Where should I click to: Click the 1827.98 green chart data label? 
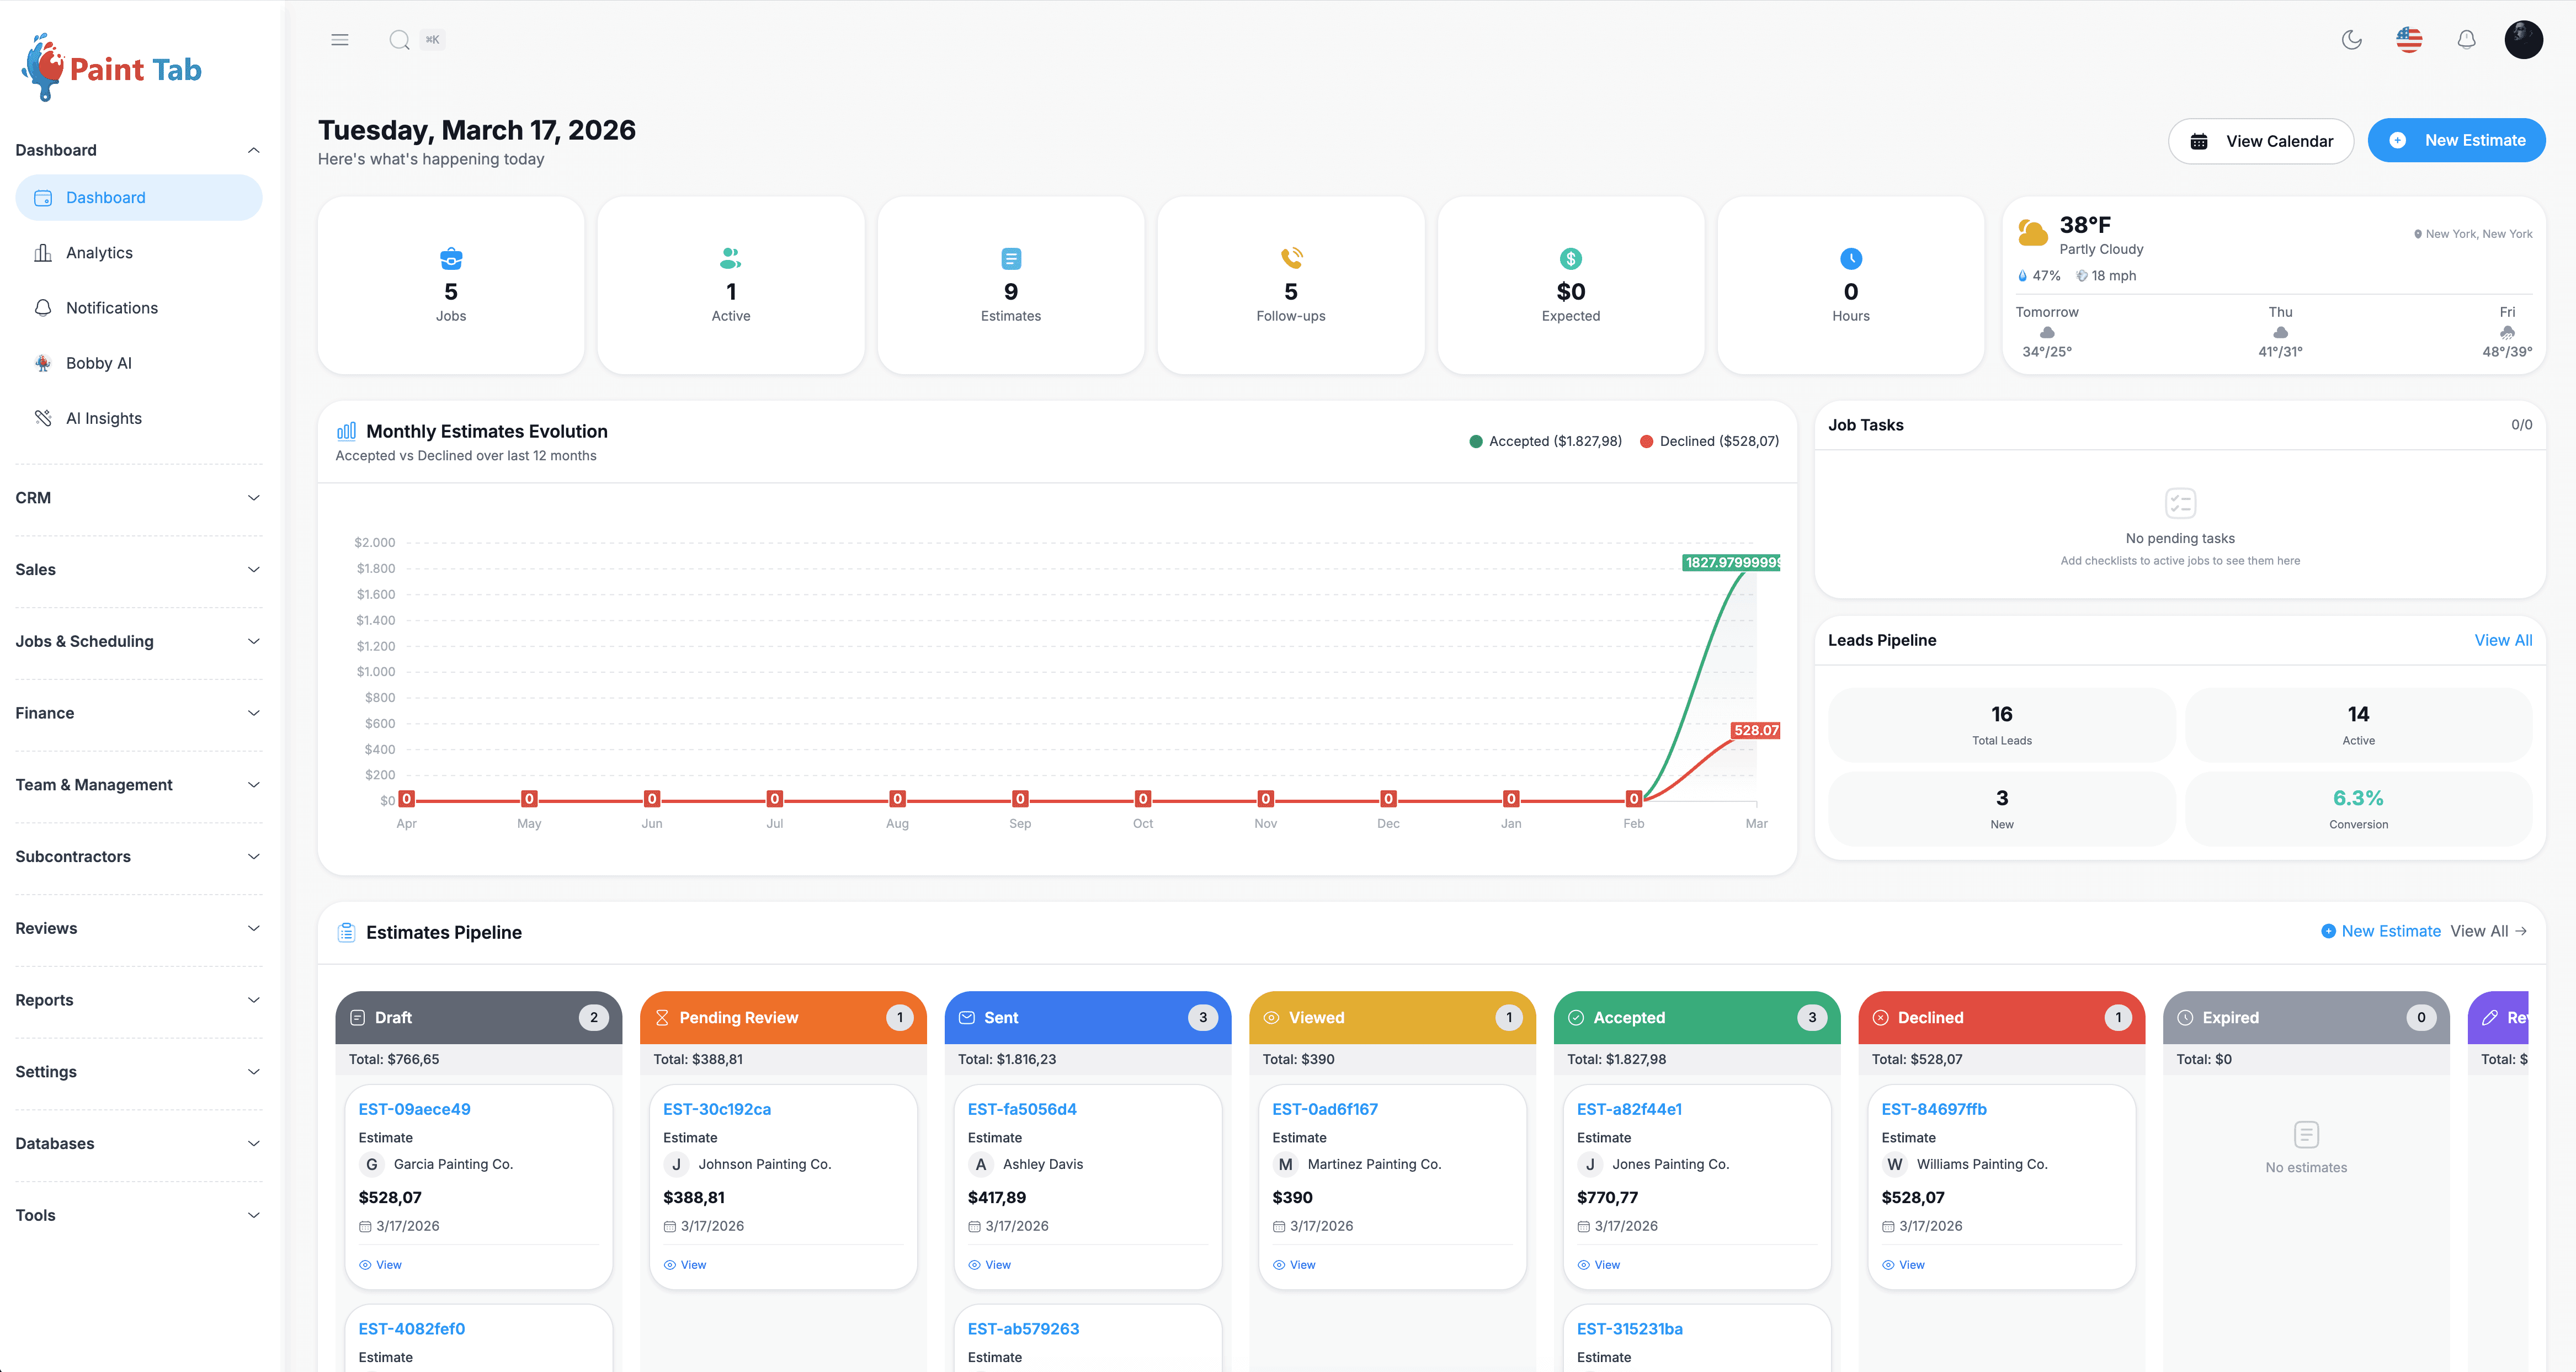pyautogui.click(x=1732, y=562)
